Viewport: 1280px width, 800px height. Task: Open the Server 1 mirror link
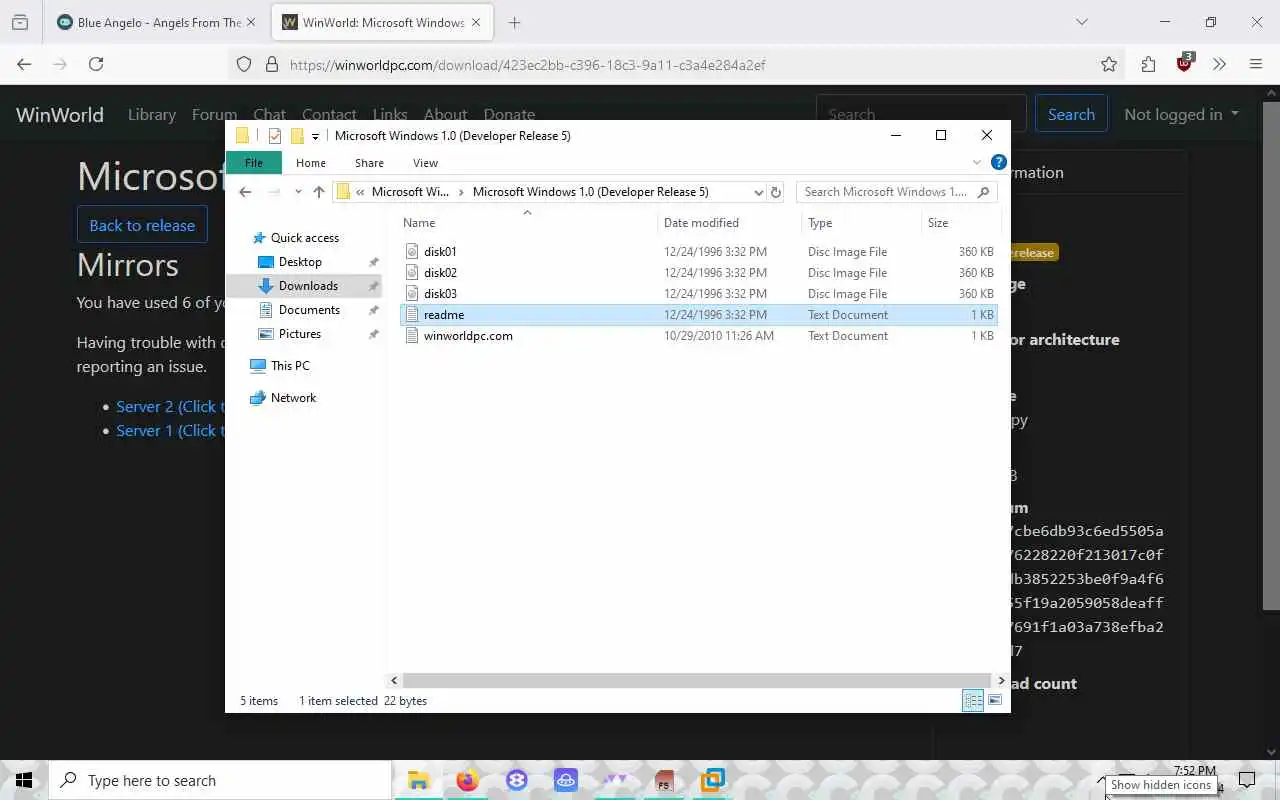[x=170, y=430]
